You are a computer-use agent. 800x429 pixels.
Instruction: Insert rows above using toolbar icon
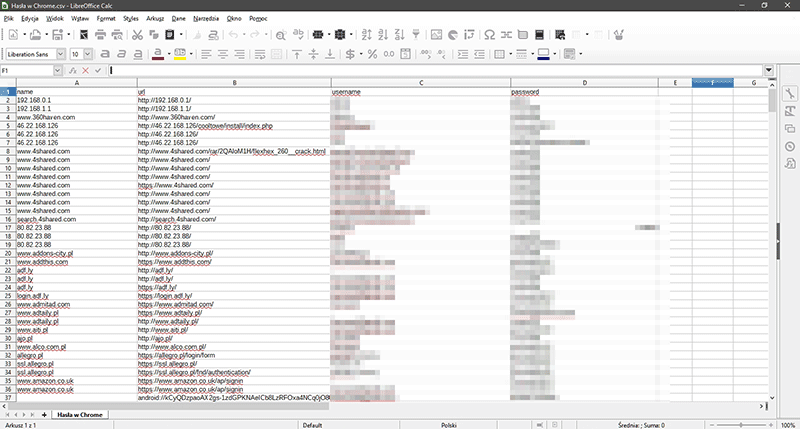[318, 35]
